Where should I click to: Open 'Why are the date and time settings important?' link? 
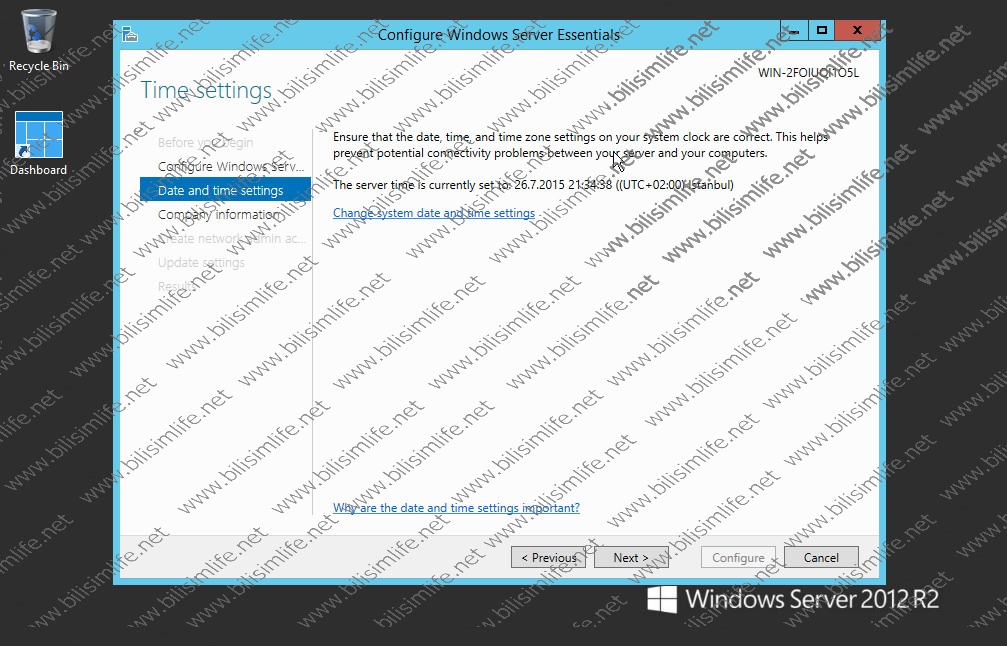coord(456,508)
